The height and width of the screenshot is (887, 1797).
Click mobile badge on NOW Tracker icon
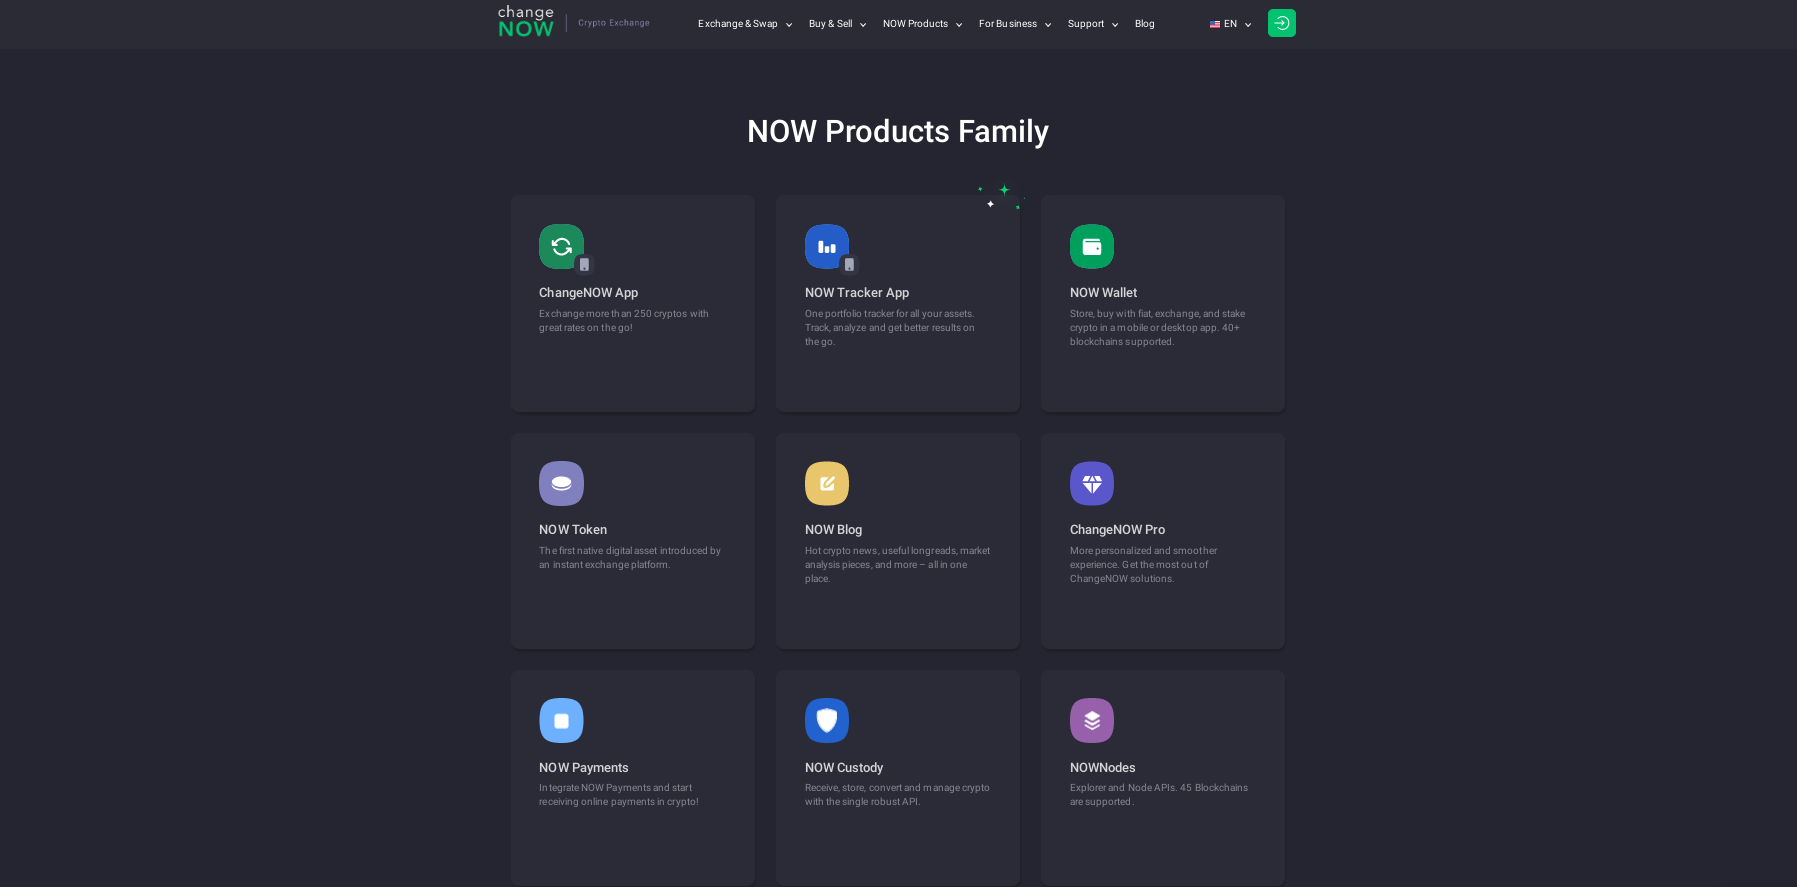849,265
